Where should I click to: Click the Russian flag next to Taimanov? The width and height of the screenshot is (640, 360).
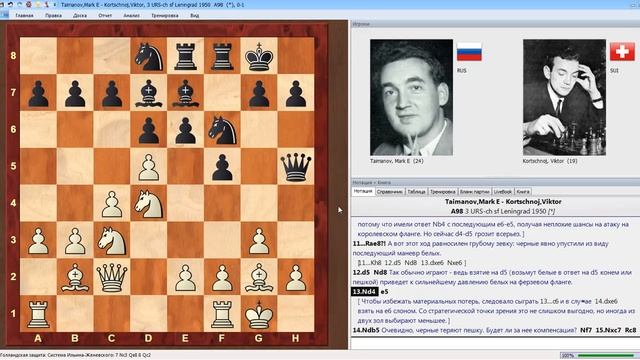tap(469, 52)
